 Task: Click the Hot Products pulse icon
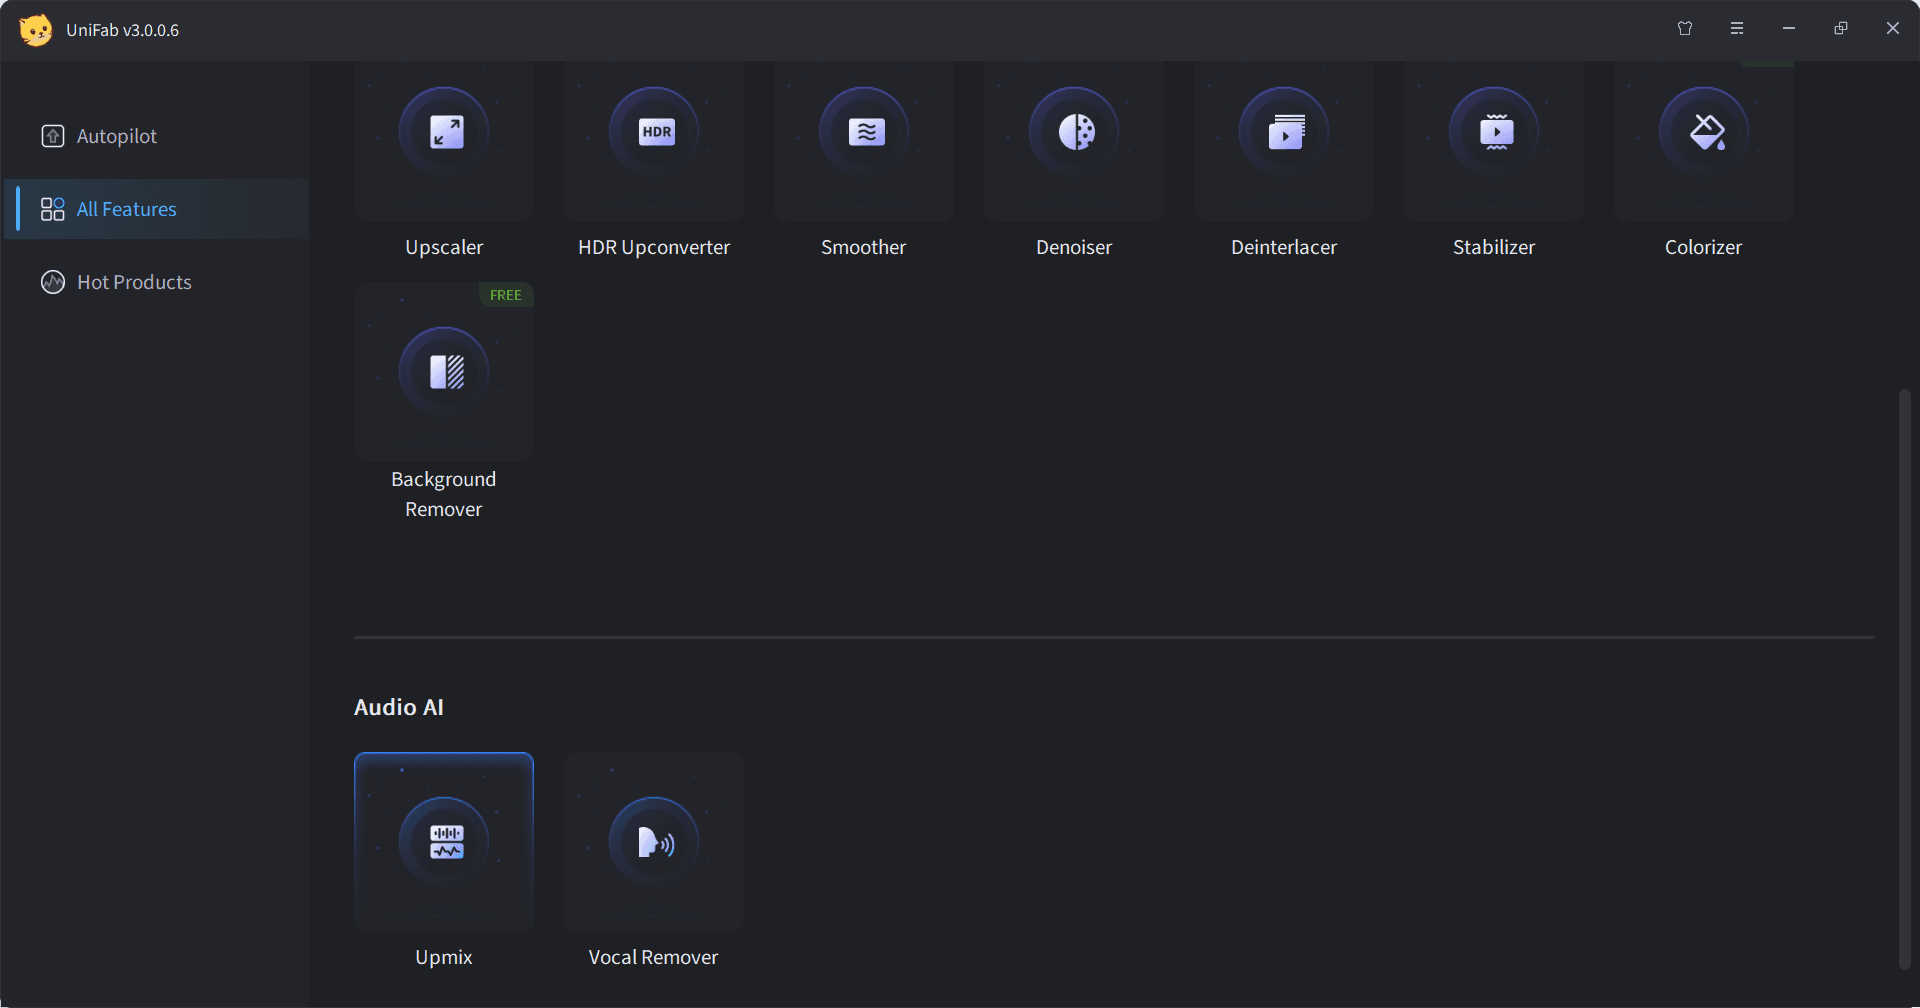(x=53, y=282)
